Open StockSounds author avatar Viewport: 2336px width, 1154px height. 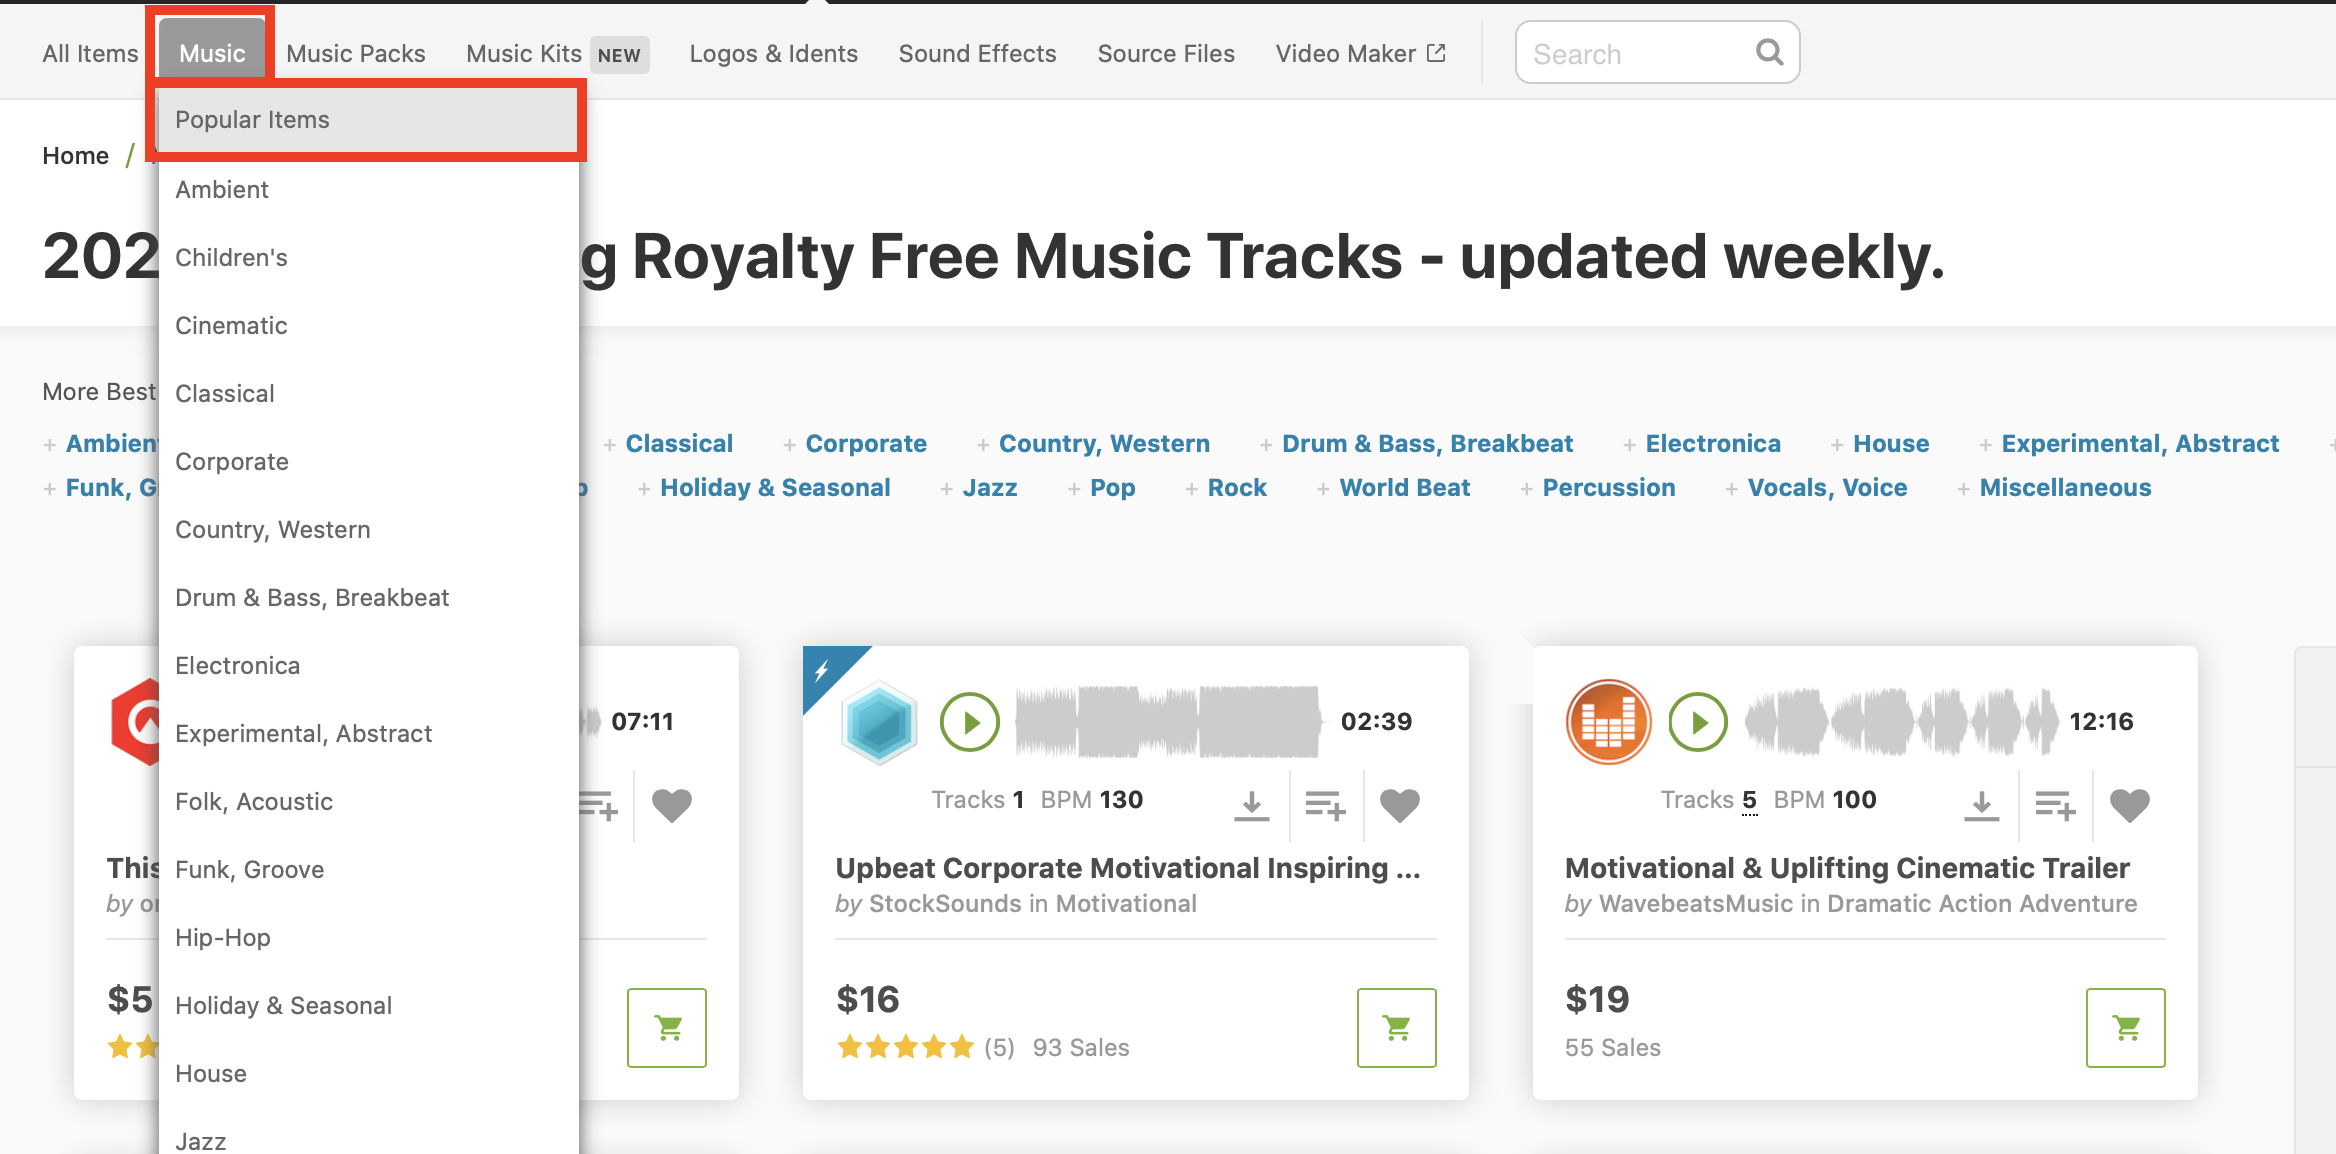pyautogui.click(x=879, y=722)
